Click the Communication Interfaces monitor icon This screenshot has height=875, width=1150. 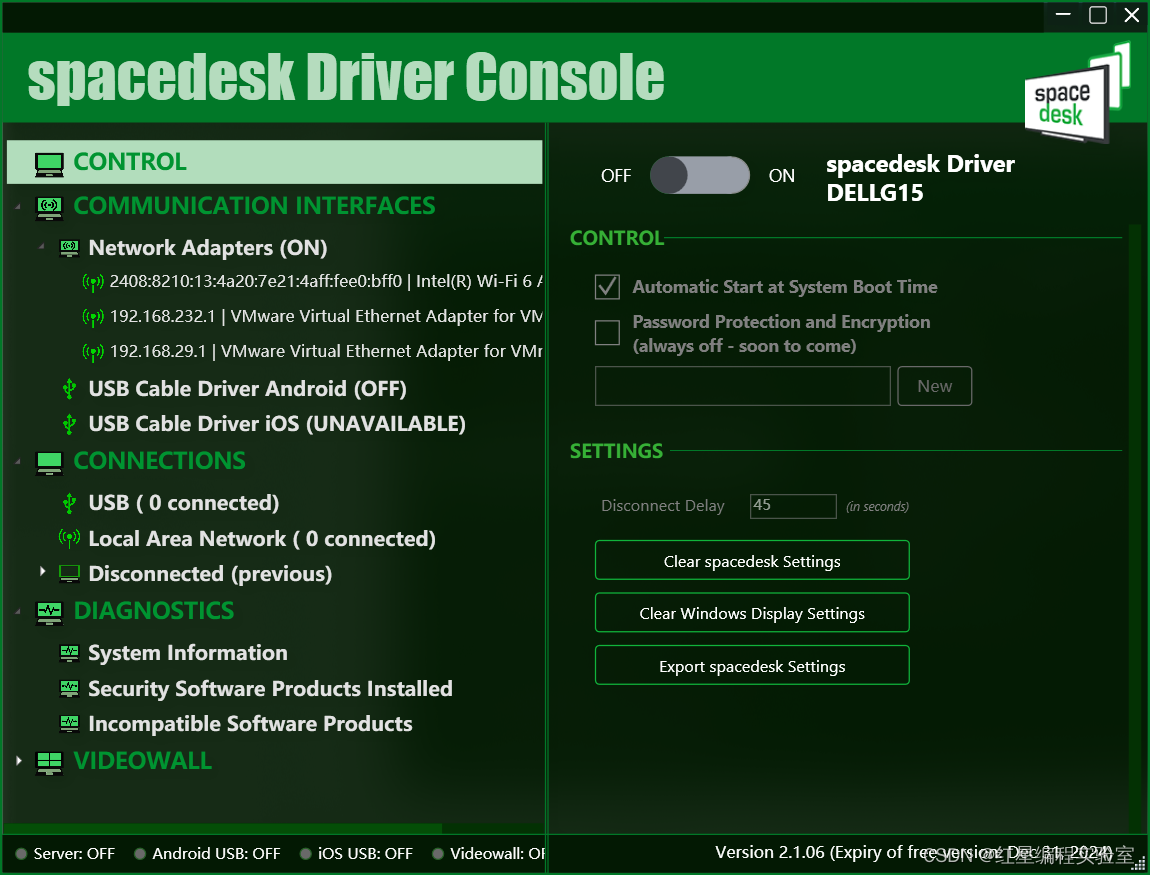49,208
